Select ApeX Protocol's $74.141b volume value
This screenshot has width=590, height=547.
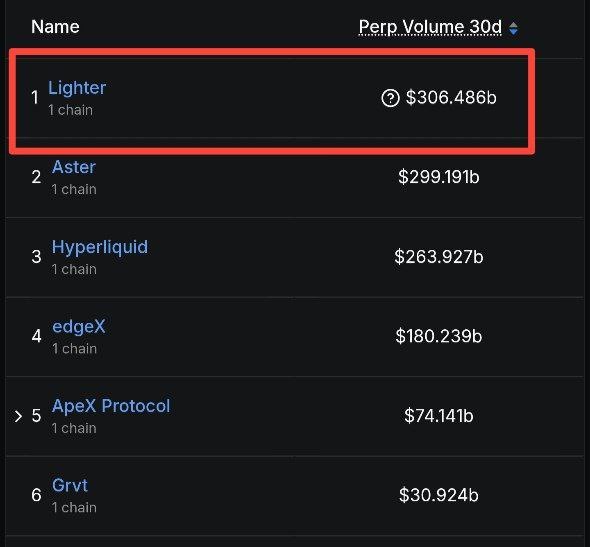click(x=439, y=416)
